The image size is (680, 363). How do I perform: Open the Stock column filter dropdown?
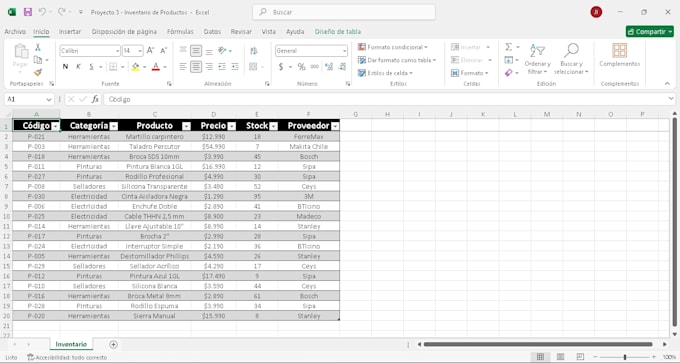coord(273,126)
